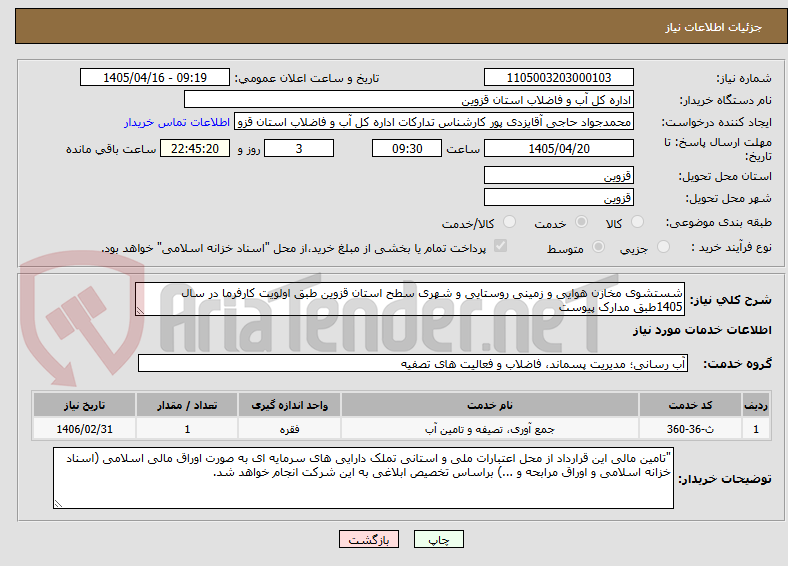Click the deadline date field 1405/04/20
The image size is (788, 566).
[558, 148]
